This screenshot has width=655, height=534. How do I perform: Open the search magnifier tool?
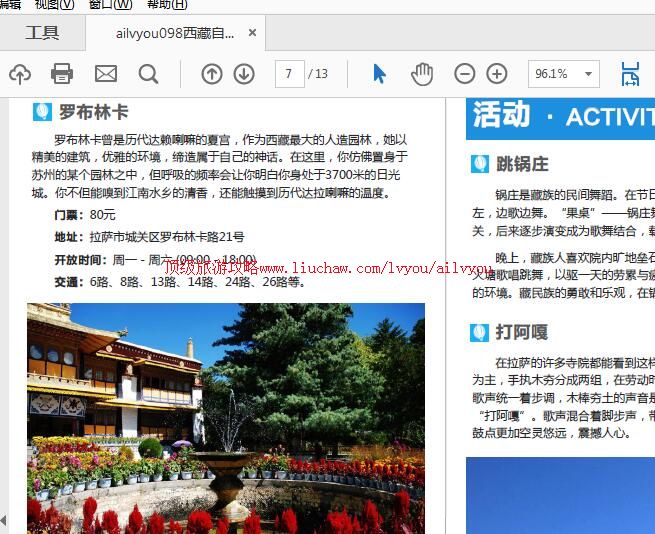coord(148,74)
